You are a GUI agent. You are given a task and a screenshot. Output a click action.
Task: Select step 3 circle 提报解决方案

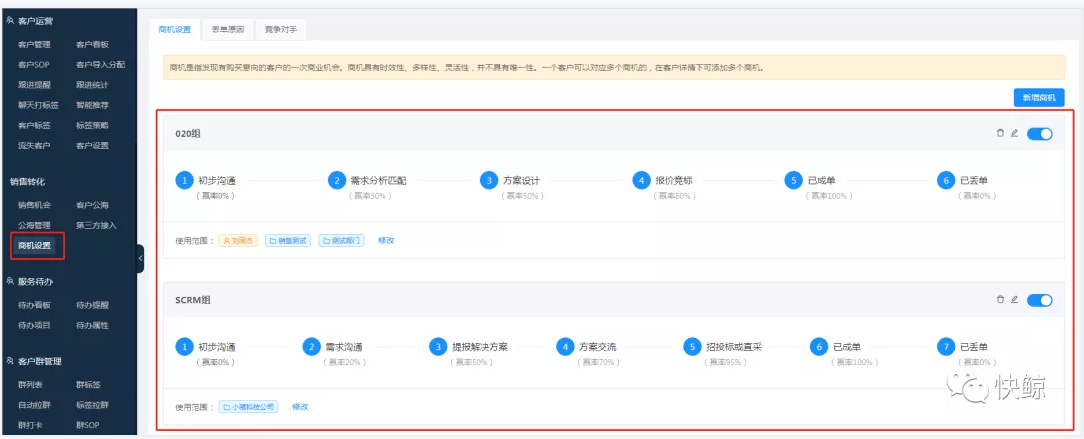(438, 346)
